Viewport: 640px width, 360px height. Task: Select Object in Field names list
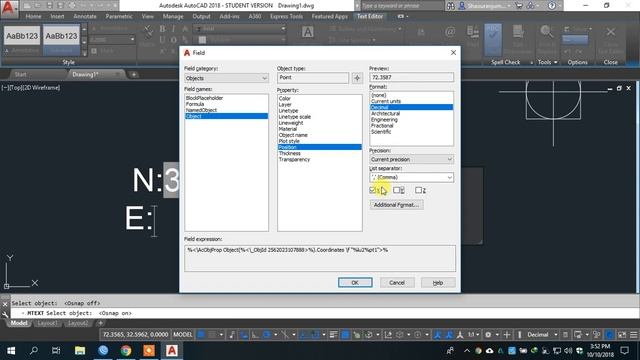(227, 116)
